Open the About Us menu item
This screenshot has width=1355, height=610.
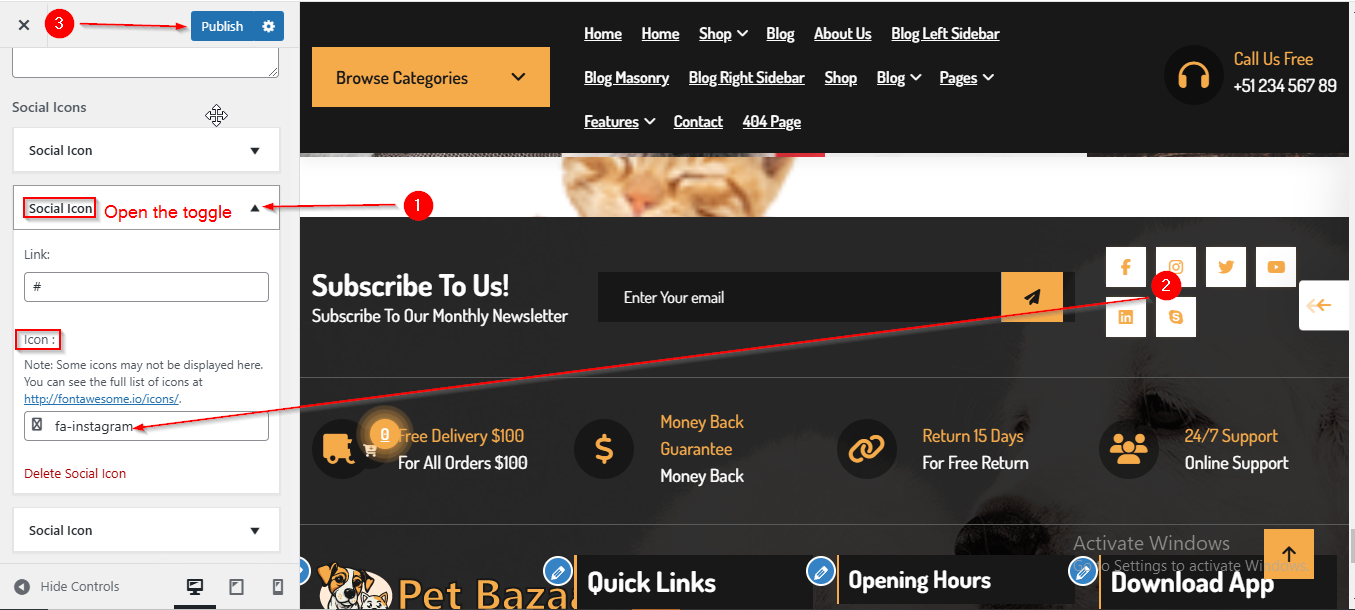(x=842, y=34)
